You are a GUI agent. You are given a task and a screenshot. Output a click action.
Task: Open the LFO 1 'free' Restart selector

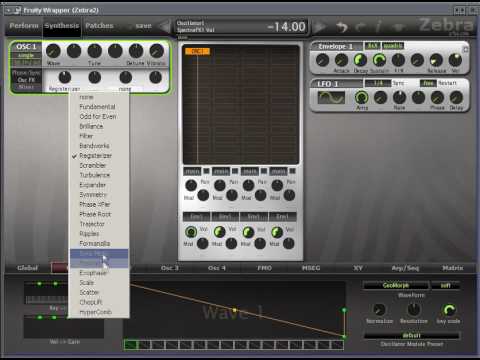[x=428, y=83]
